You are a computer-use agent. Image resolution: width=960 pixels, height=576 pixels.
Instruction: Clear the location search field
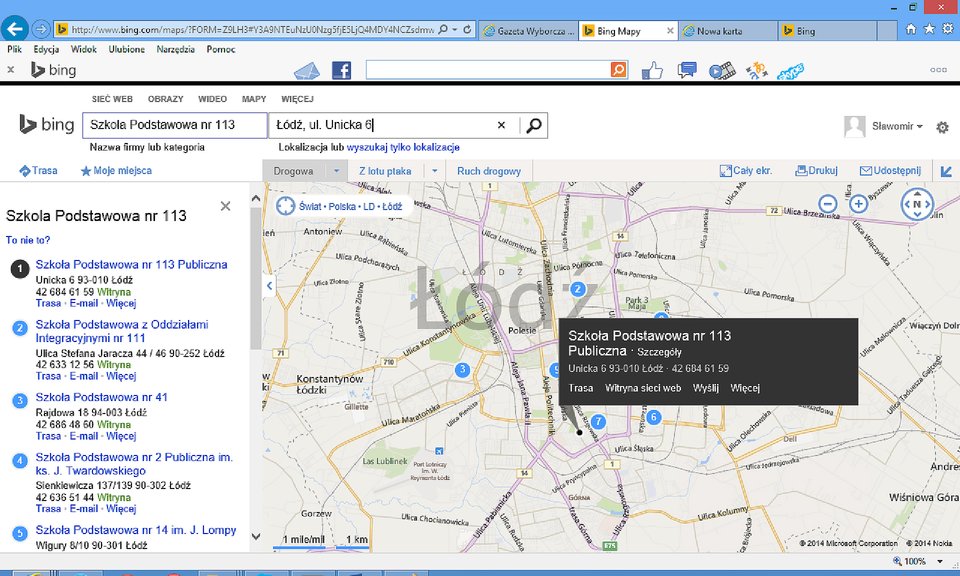(501, 125)
